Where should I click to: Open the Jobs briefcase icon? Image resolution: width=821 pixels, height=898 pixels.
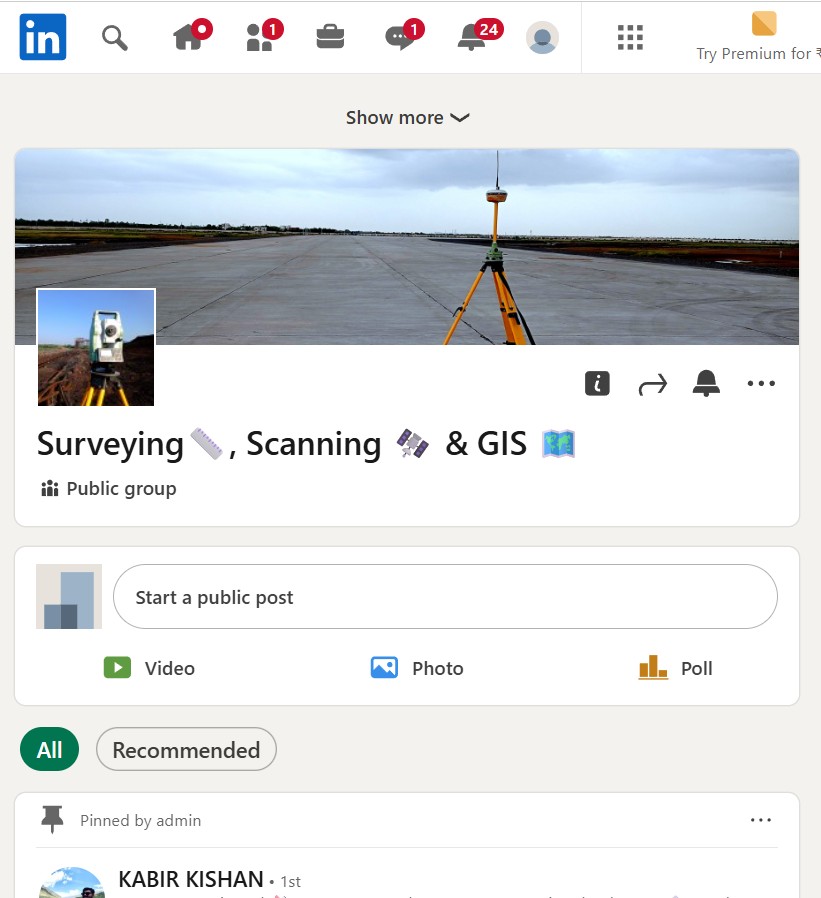pos(330,37)
